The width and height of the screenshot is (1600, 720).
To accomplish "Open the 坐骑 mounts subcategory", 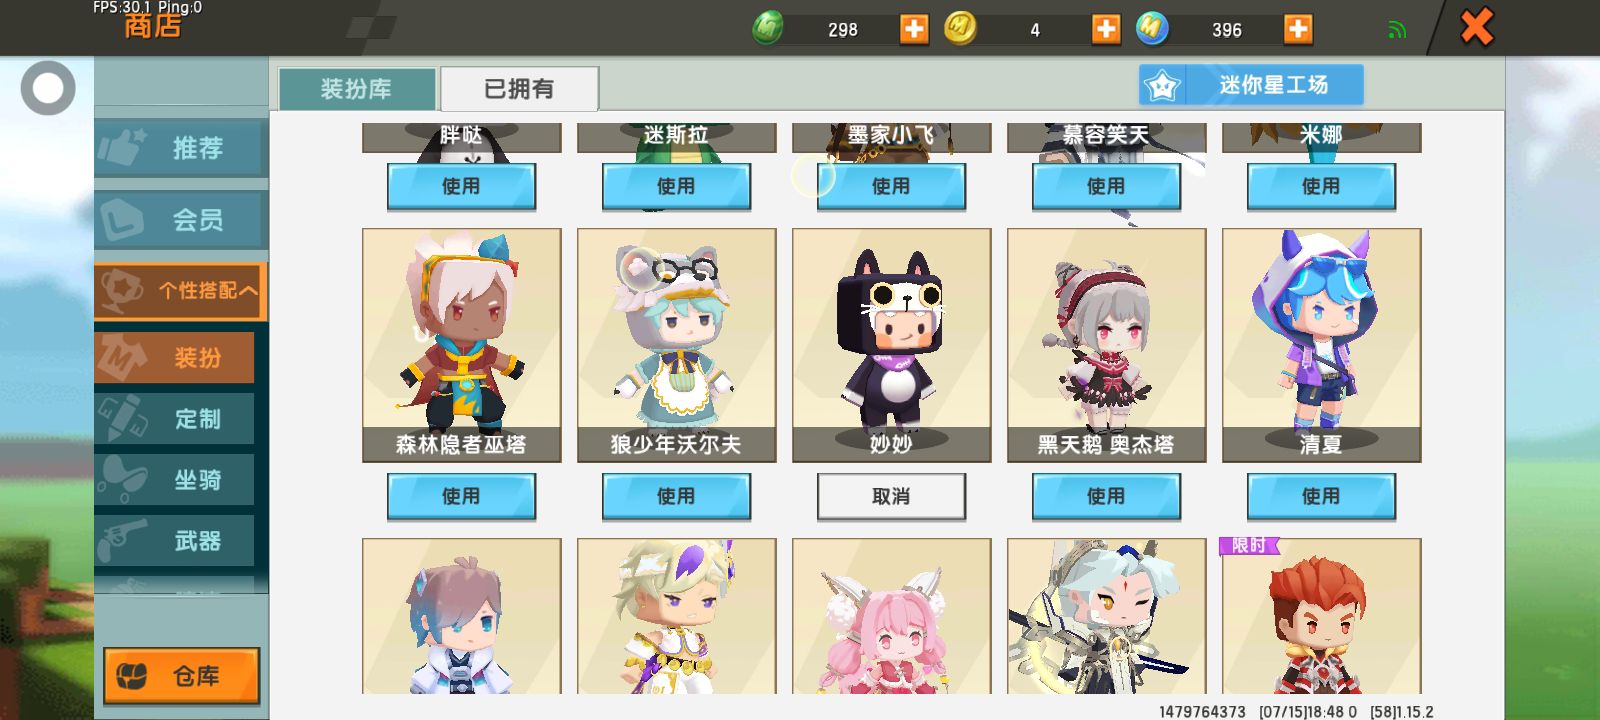I will point(175,480).
